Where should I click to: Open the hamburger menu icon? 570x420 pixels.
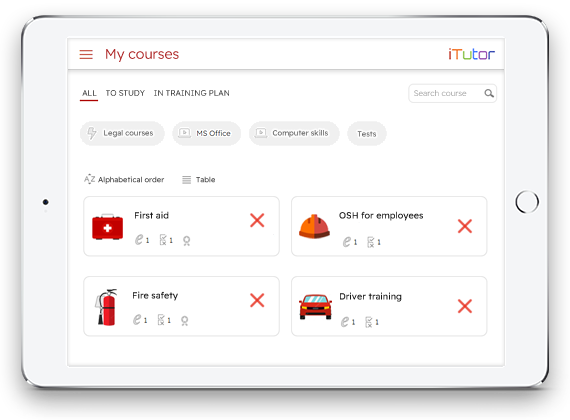click(86, 55)
